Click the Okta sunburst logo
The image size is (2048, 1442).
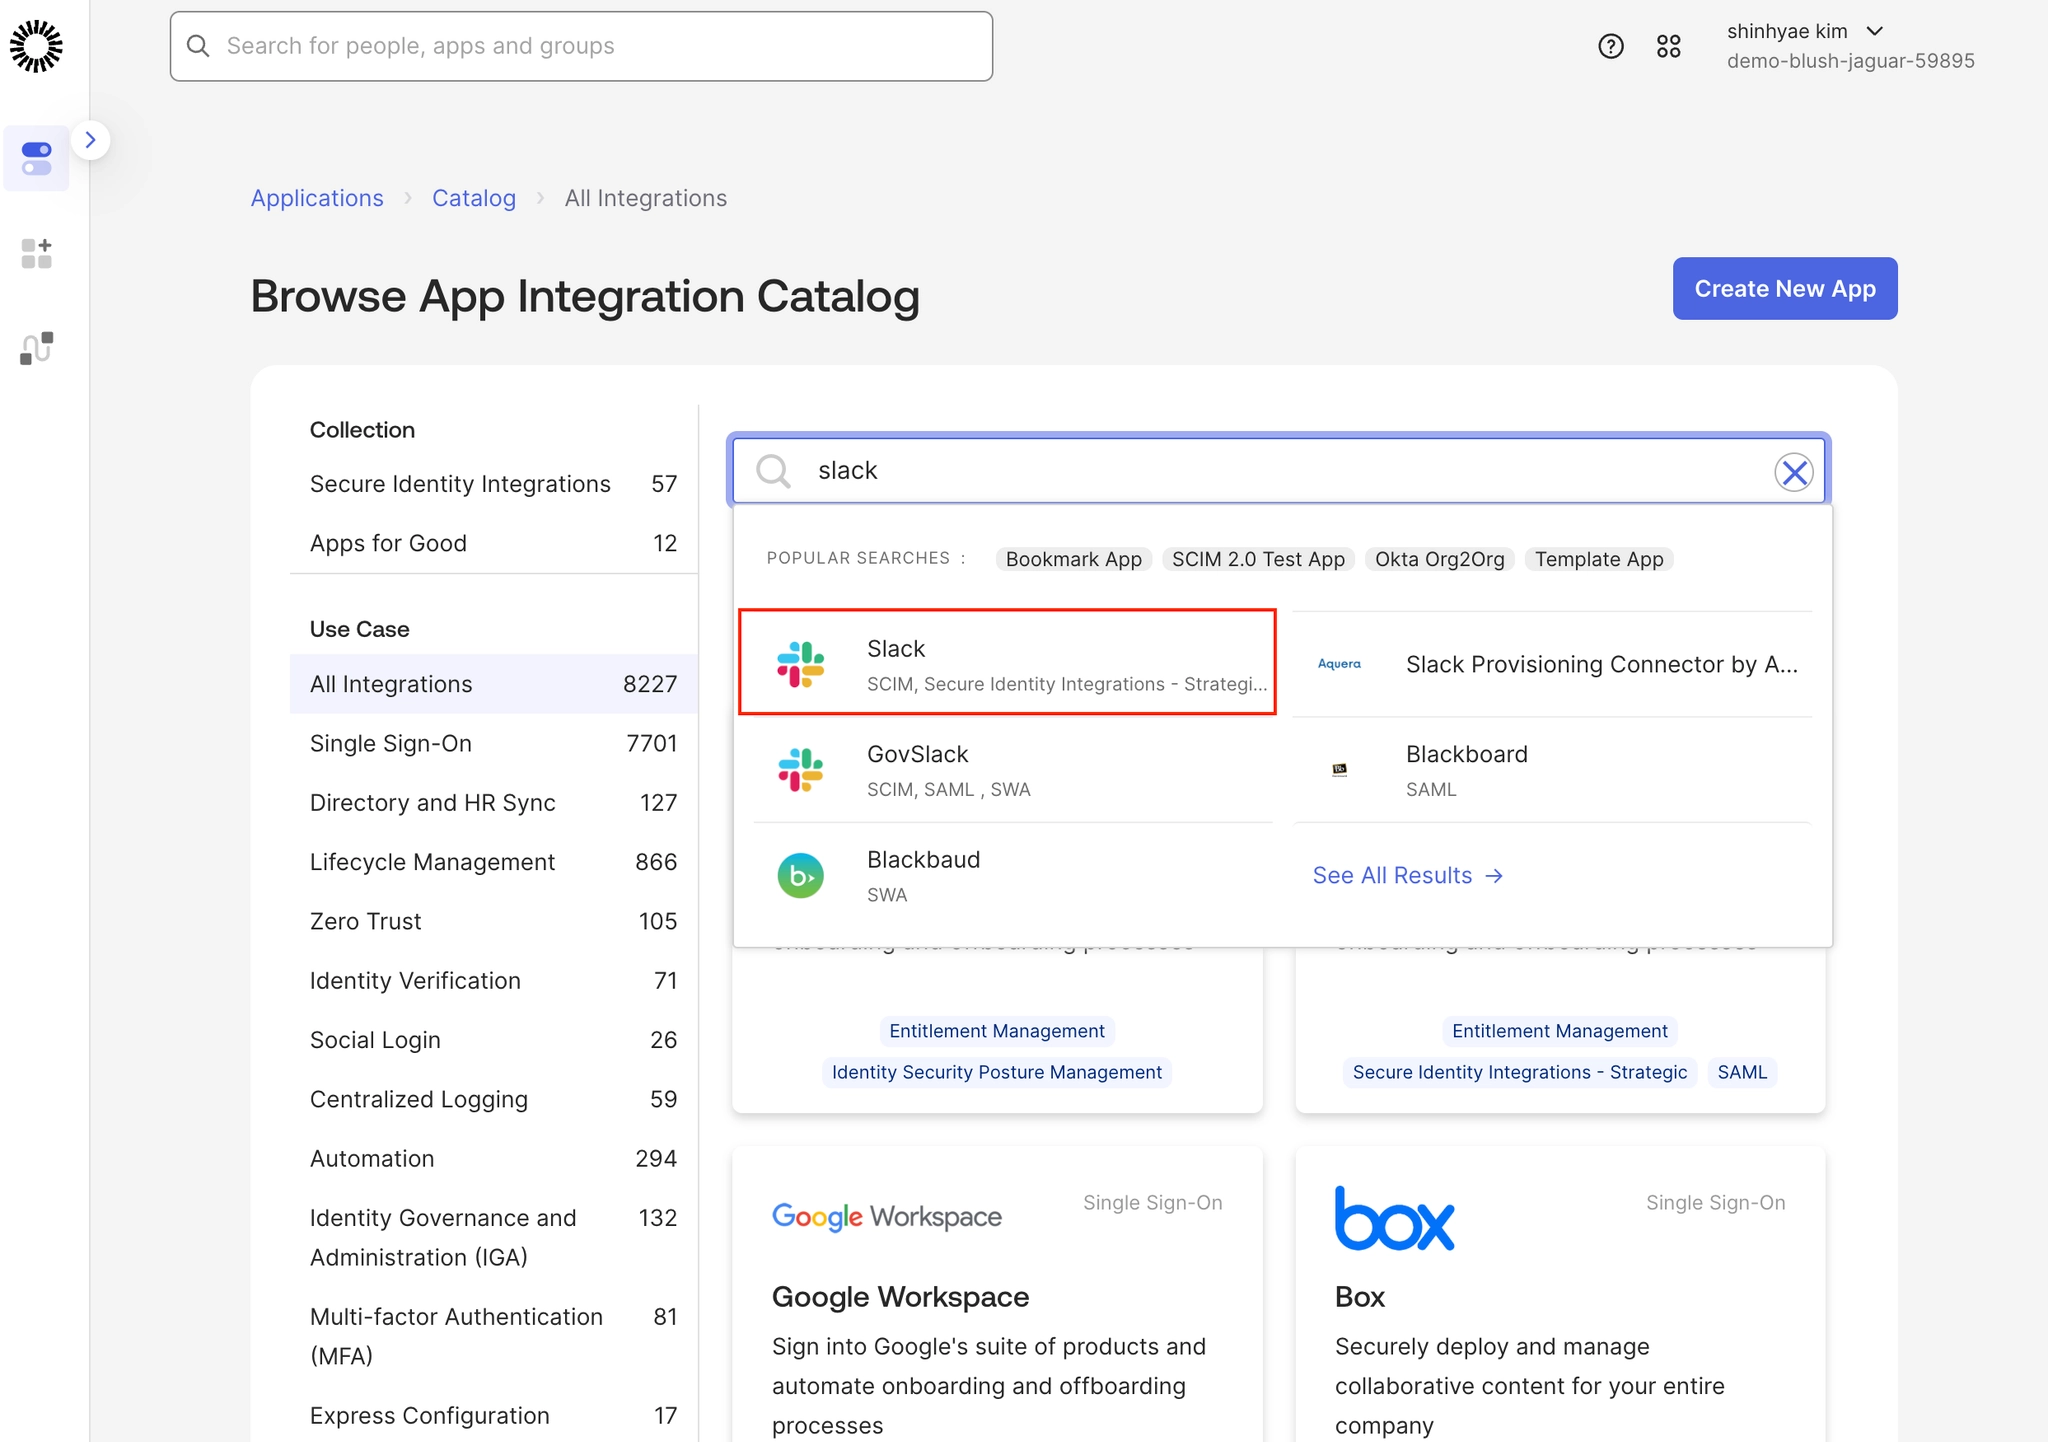(36, 46)
